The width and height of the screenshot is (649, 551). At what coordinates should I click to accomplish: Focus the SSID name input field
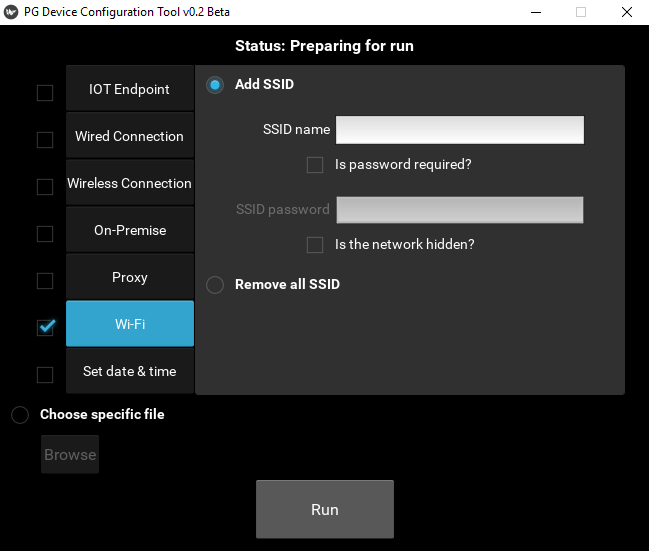[x=459, y=130]
